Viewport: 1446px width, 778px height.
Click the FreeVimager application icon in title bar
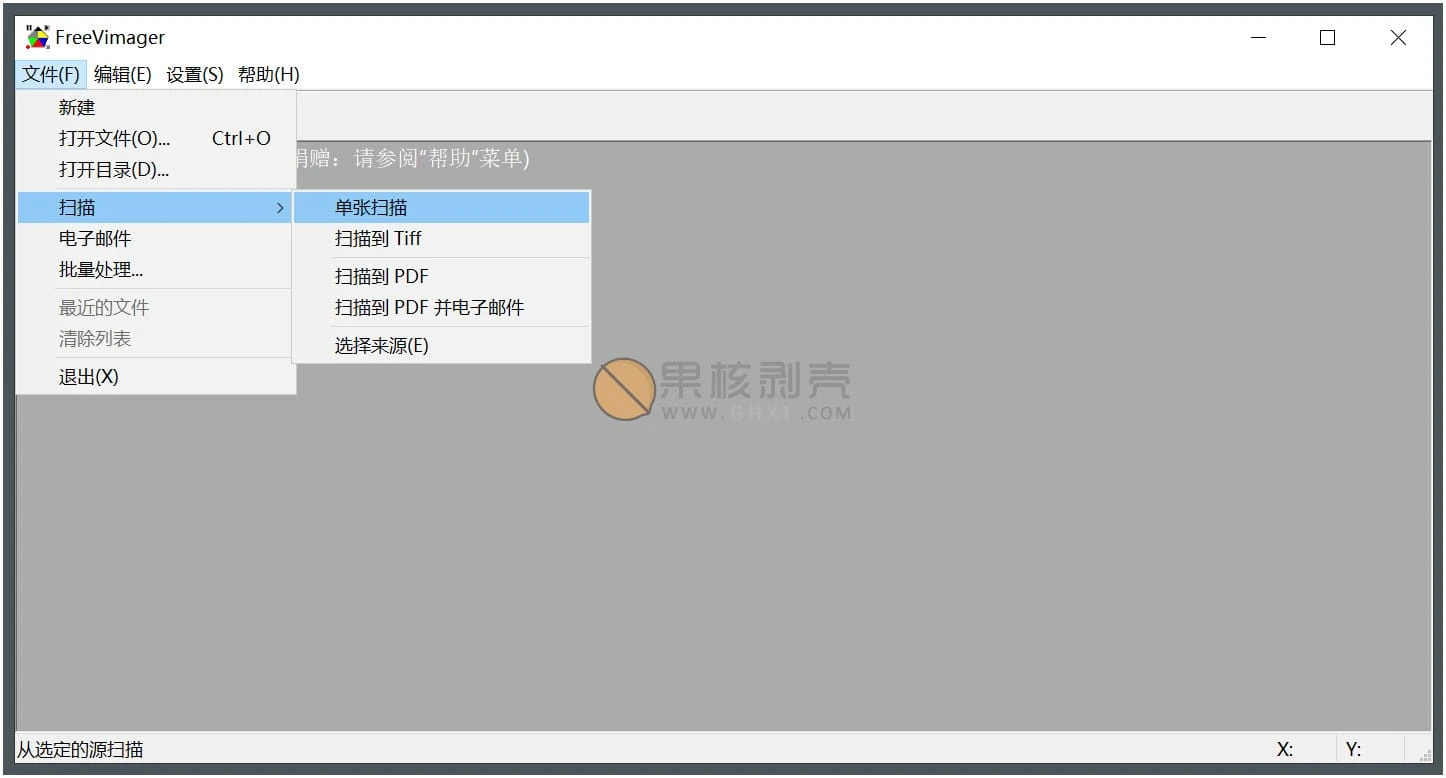coord(36,37)
